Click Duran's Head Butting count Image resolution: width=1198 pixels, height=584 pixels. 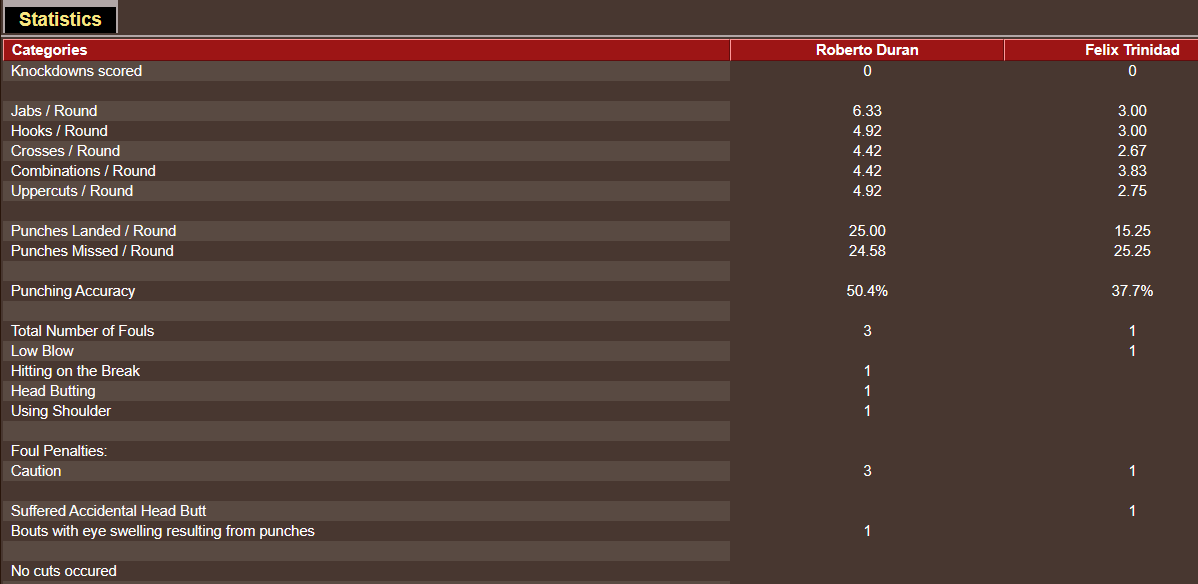[866, 391]
